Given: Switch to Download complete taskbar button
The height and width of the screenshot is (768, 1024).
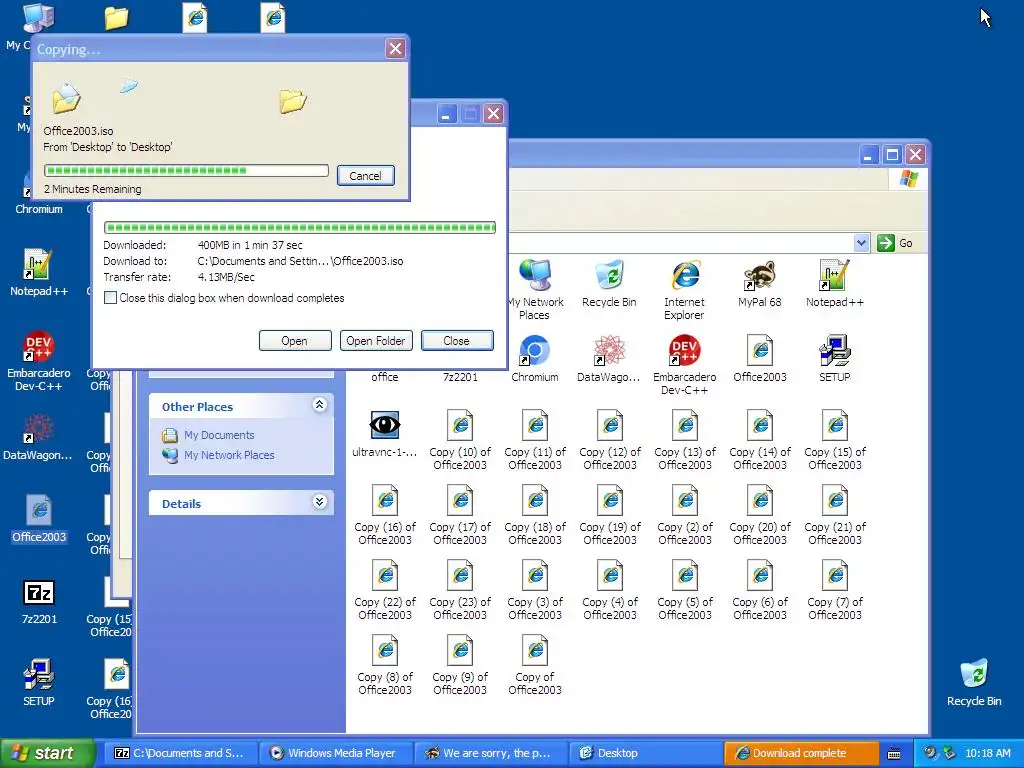Looking at the screenshot, I should pos(801,753).
